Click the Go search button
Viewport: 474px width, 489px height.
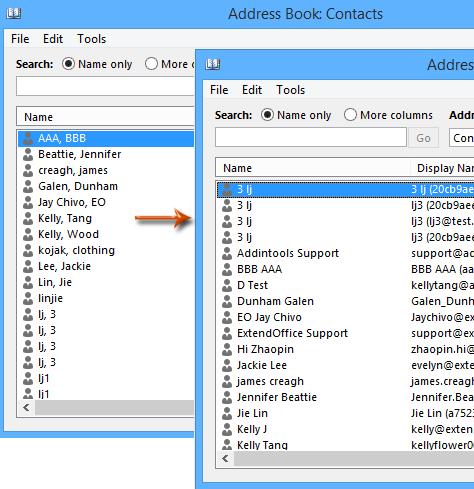[423, 138]
